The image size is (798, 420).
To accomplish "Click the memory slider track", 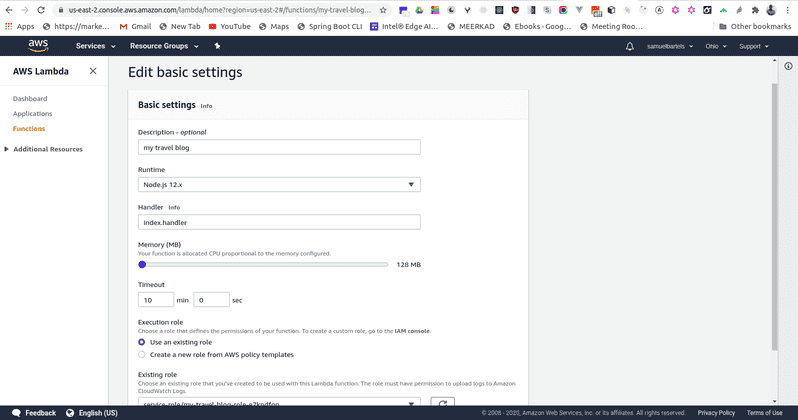I will 263,265.
